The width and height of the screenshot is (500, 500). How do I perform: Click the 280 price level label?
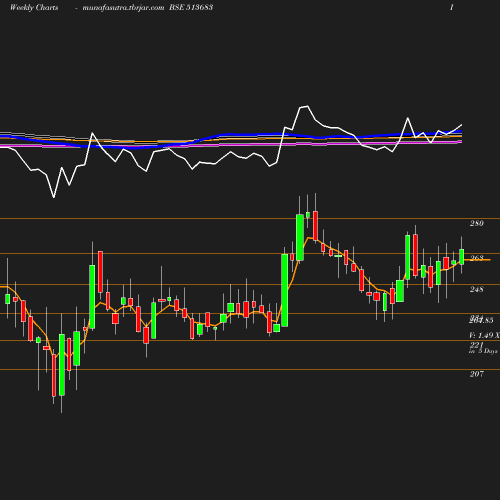tap(477, 223)
